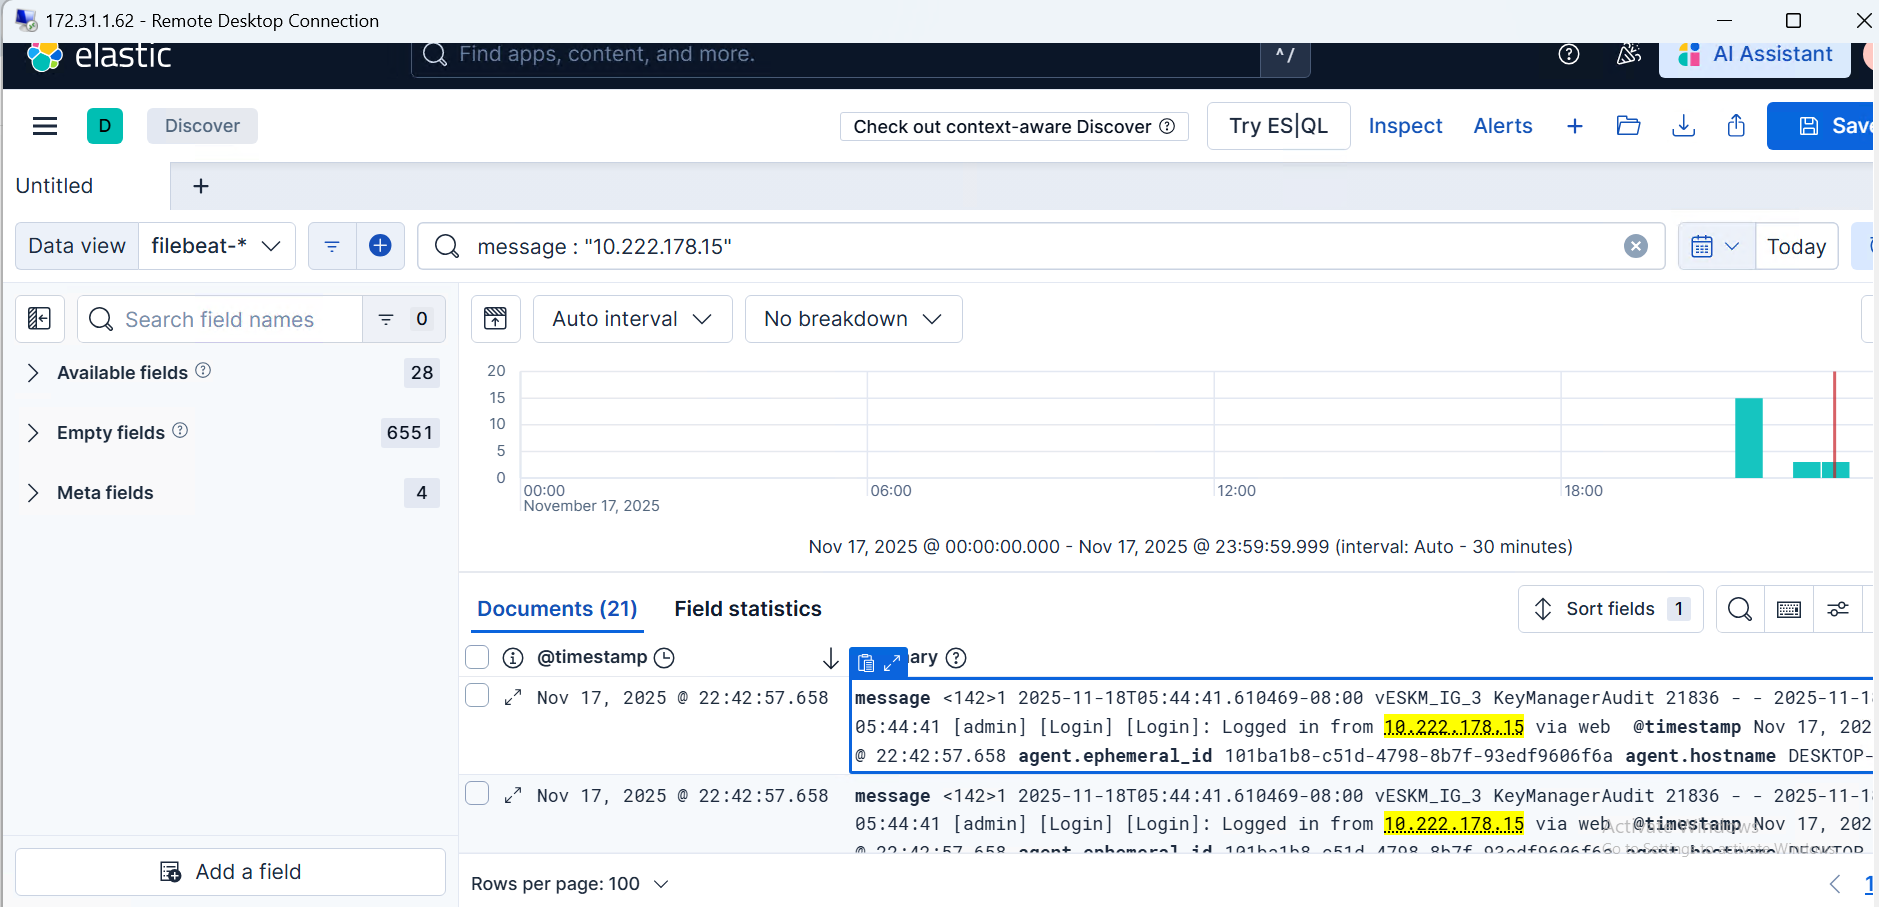The width and height of the screenshot is (1879, 907).
Task: Expand the Available fields section
Action: [33, 373]
